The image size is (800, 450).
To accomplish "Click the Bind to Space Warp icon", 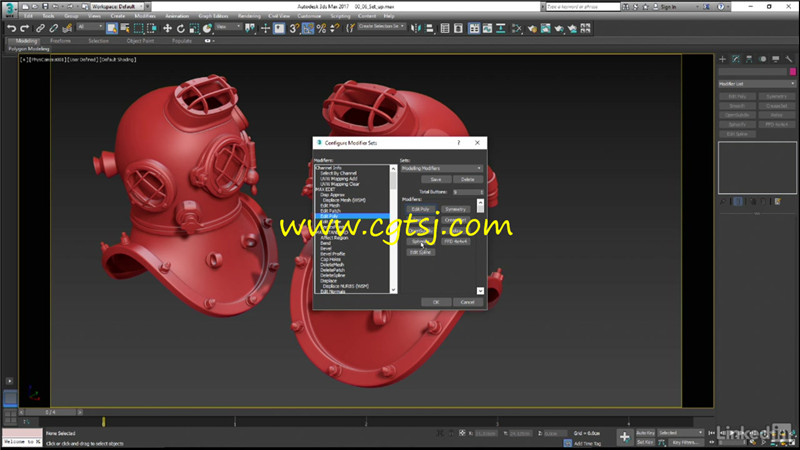I will (x=67, y=29).
